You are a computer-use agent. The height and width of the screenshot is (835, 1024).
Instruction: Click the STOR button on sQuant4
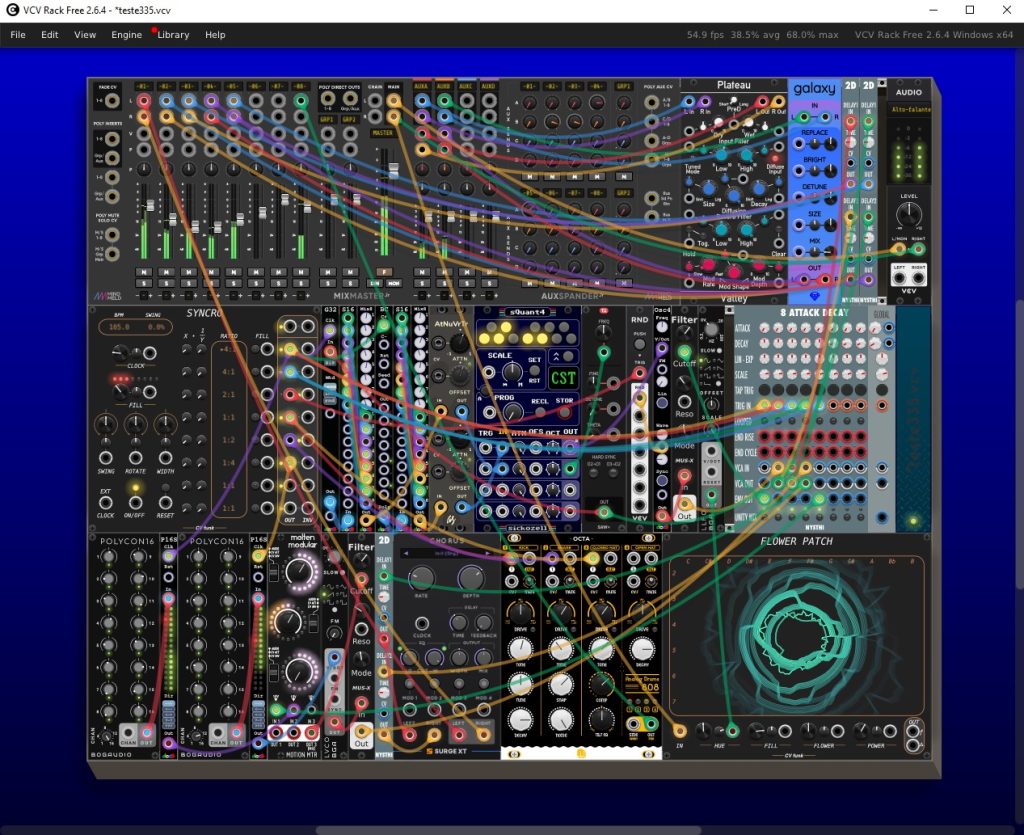(x=565, y=413)
